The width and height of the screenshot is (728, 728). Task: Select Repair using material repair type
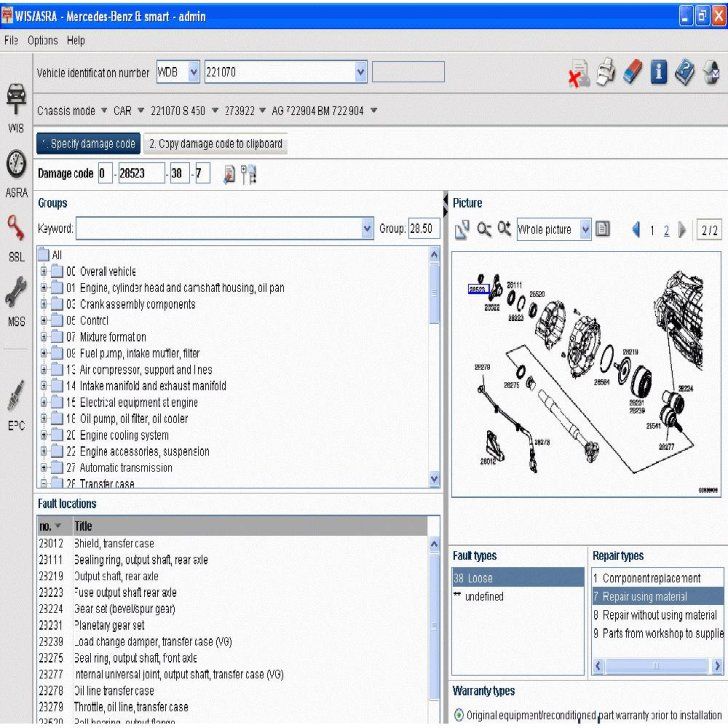pyautogui.click(x=657, y=596)
